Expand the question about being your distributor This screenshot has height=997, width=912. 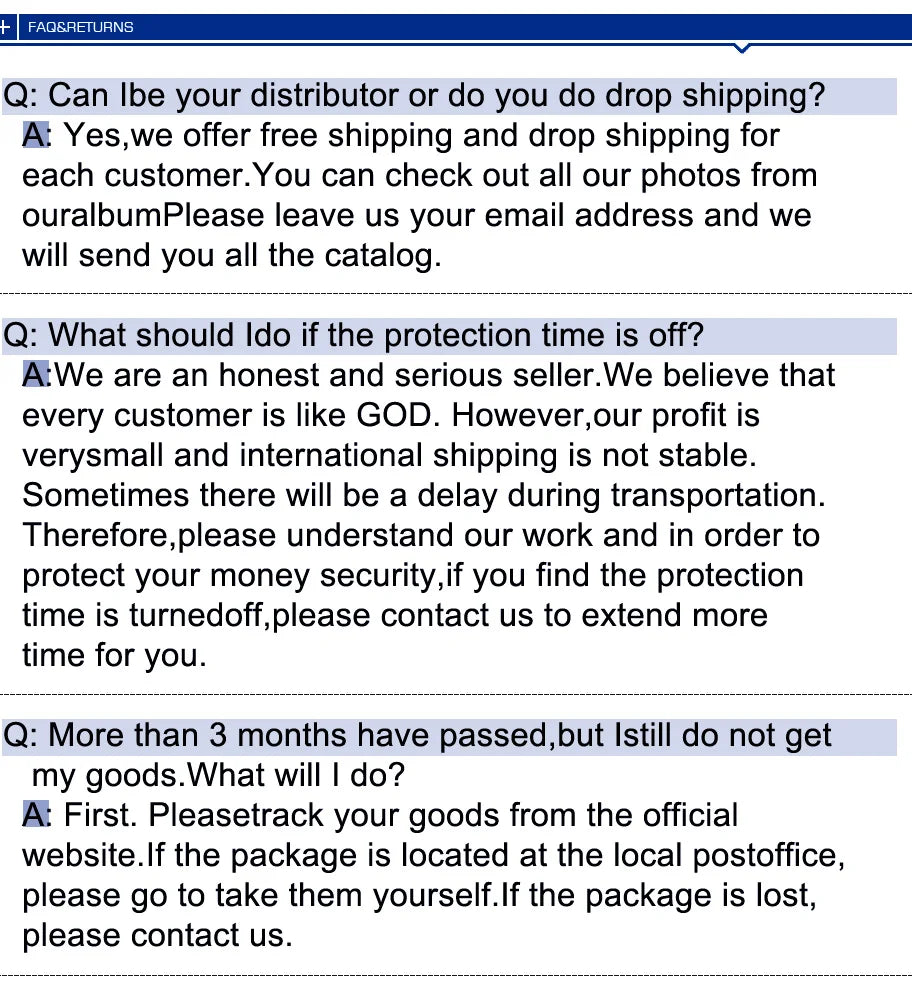[x=415, y=96]
